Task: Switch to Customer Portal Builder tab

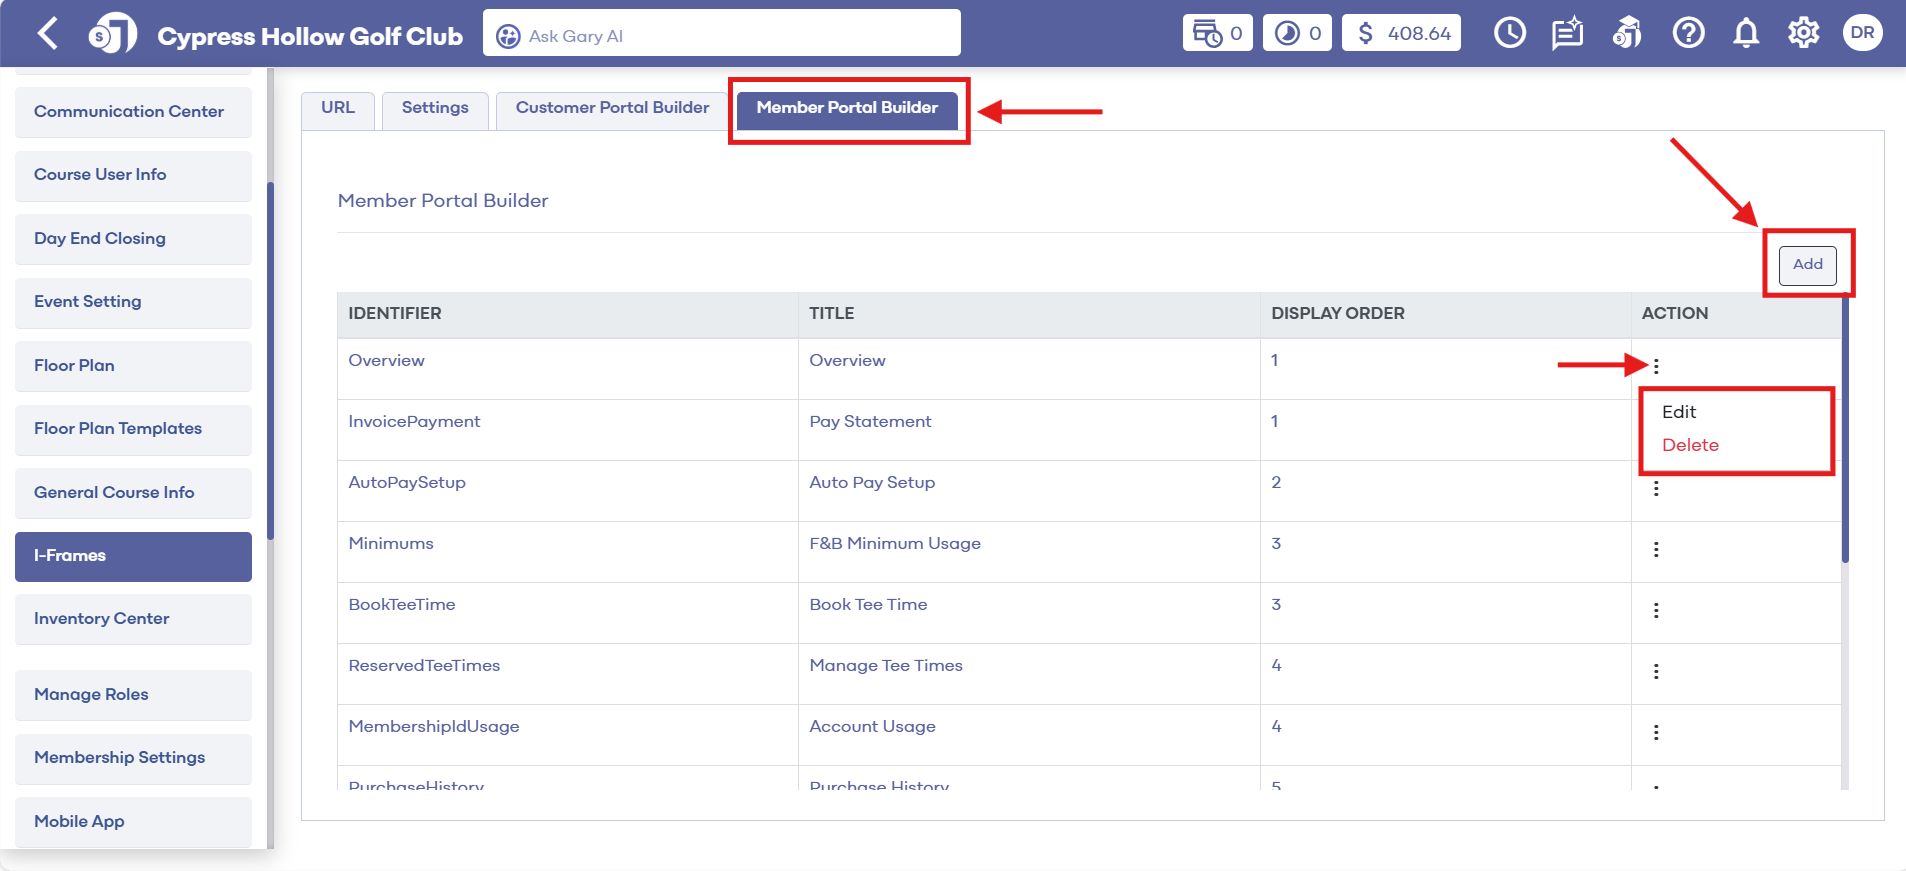Action: pos(612,108)
